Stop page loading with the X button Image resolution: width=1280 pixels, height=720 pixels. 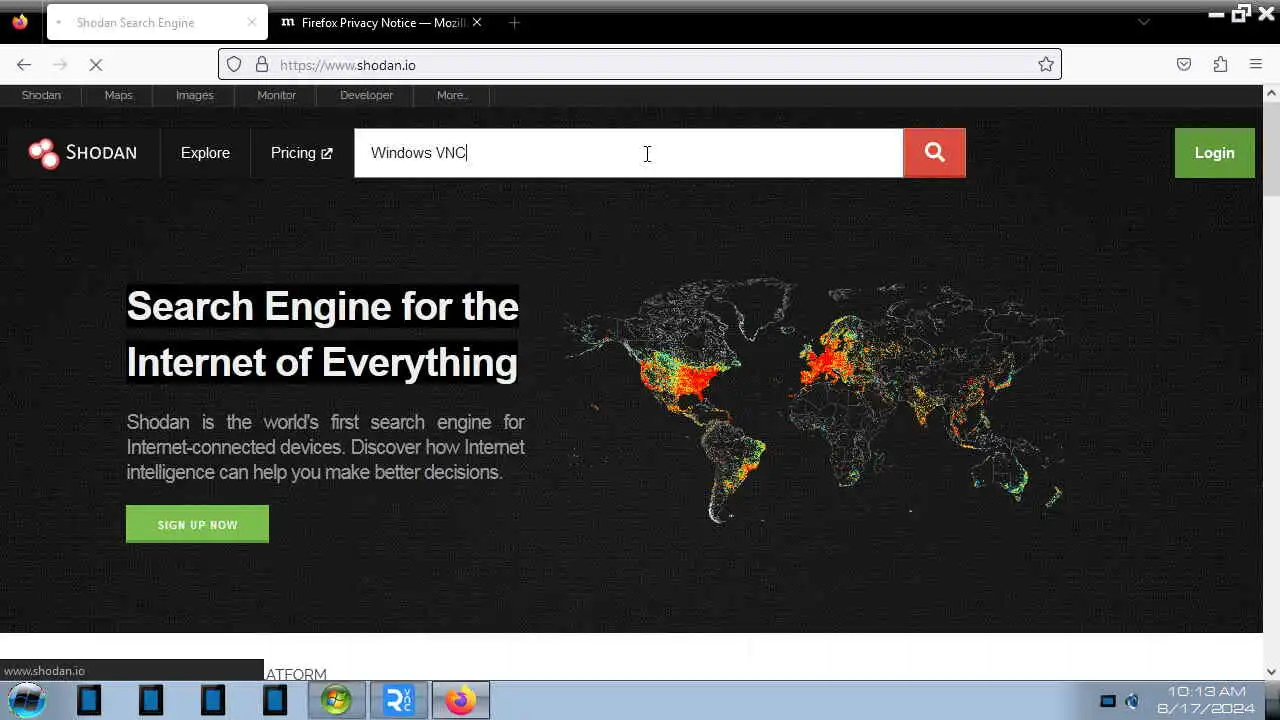96,65
